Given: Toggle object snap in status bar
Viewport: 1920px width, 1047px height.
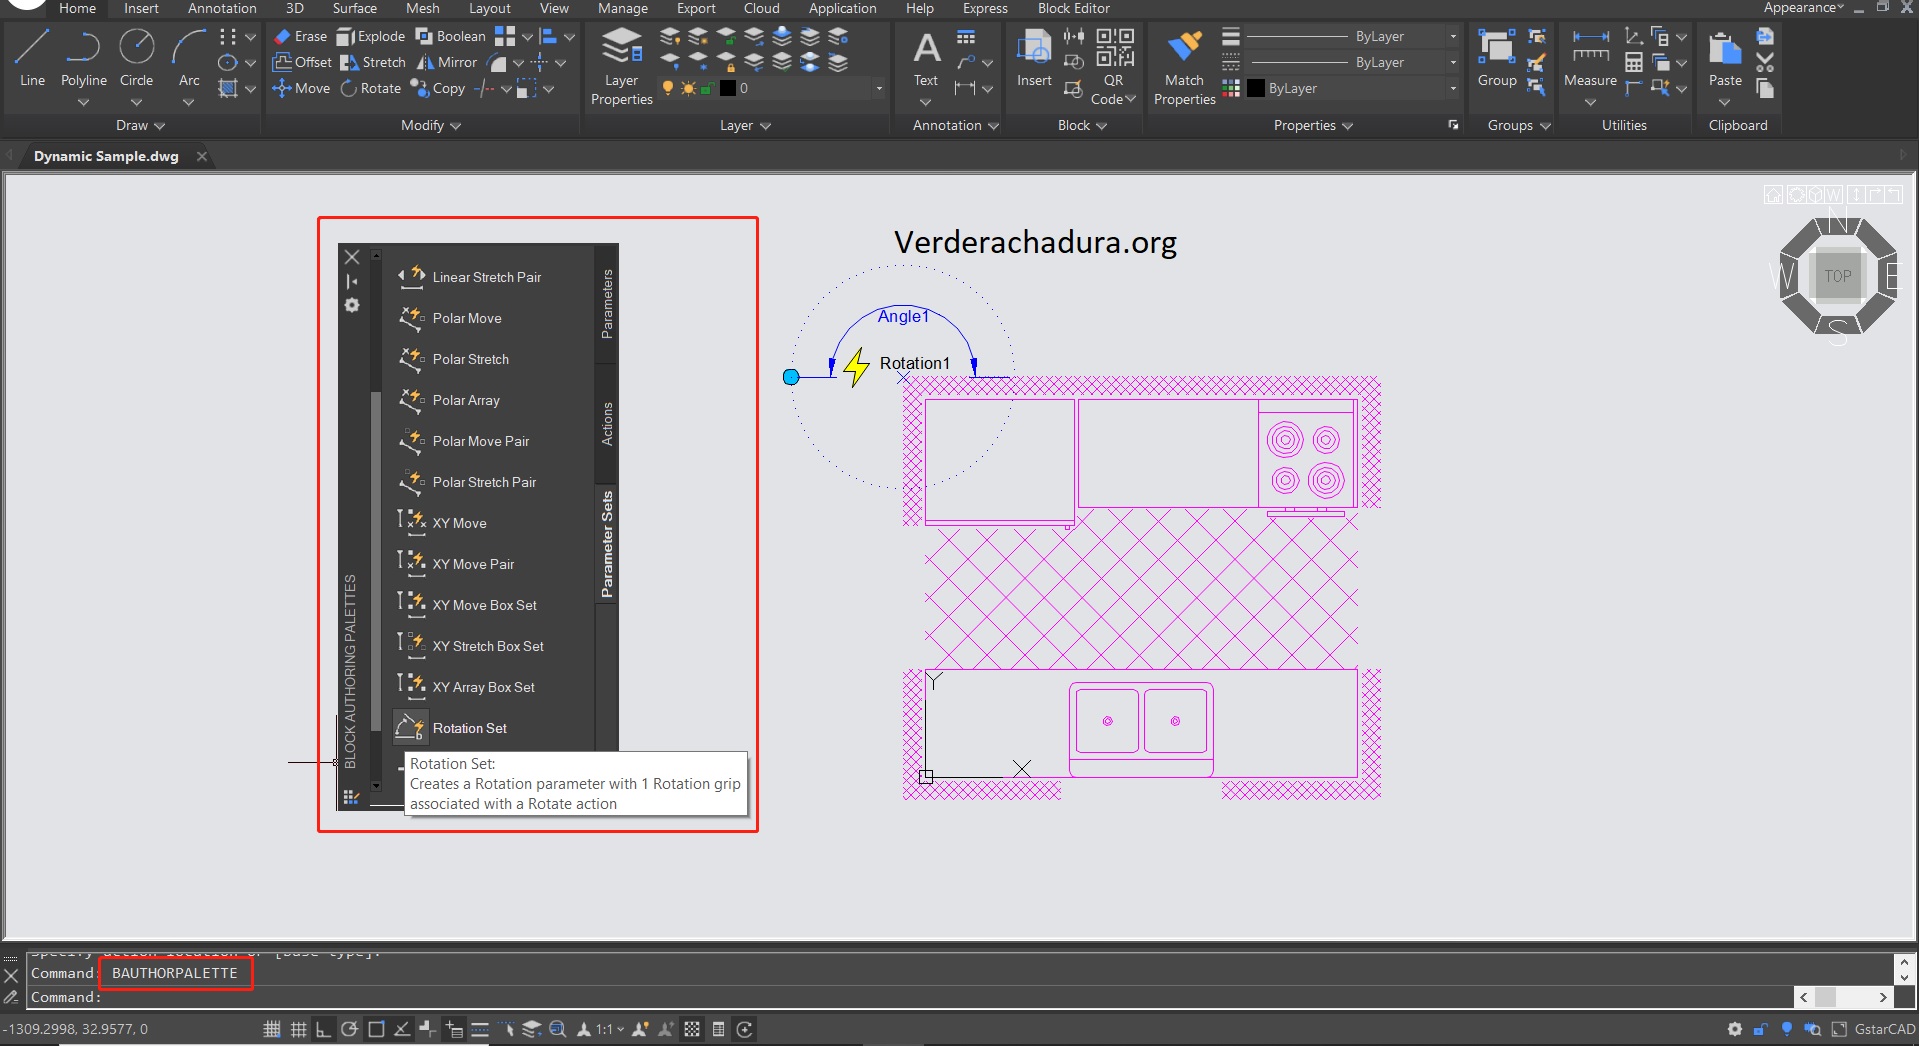Looking at the screenshot, I should (376, 1029).
